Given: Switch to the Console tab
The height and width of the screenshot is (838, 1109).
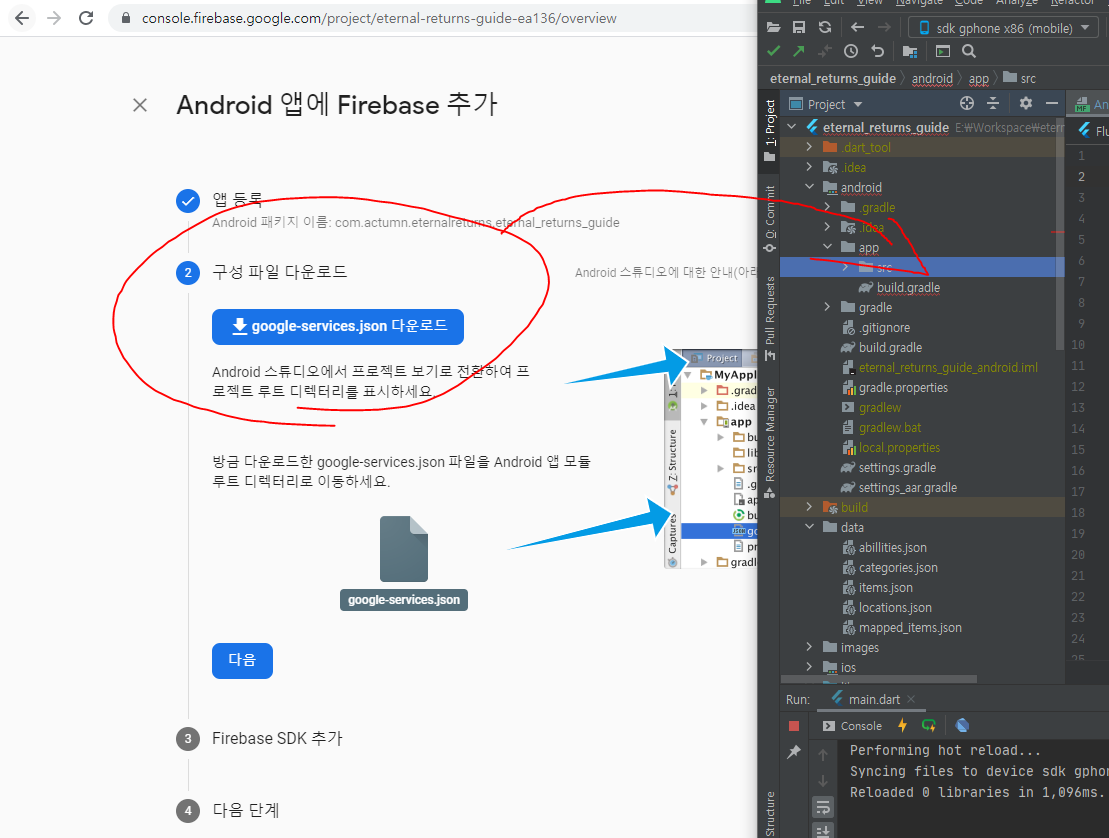Looking at the screenshot, I should tap(852, 726).
